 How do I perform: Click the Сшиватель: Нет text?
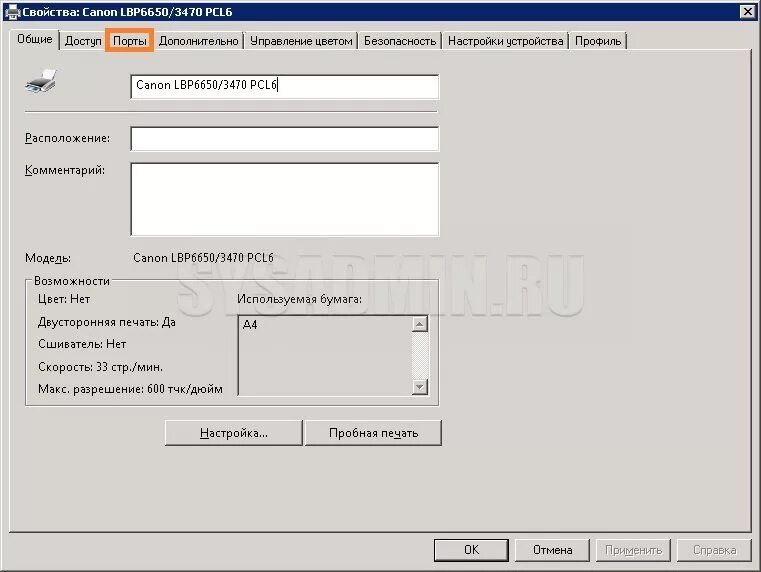point(82,344)
